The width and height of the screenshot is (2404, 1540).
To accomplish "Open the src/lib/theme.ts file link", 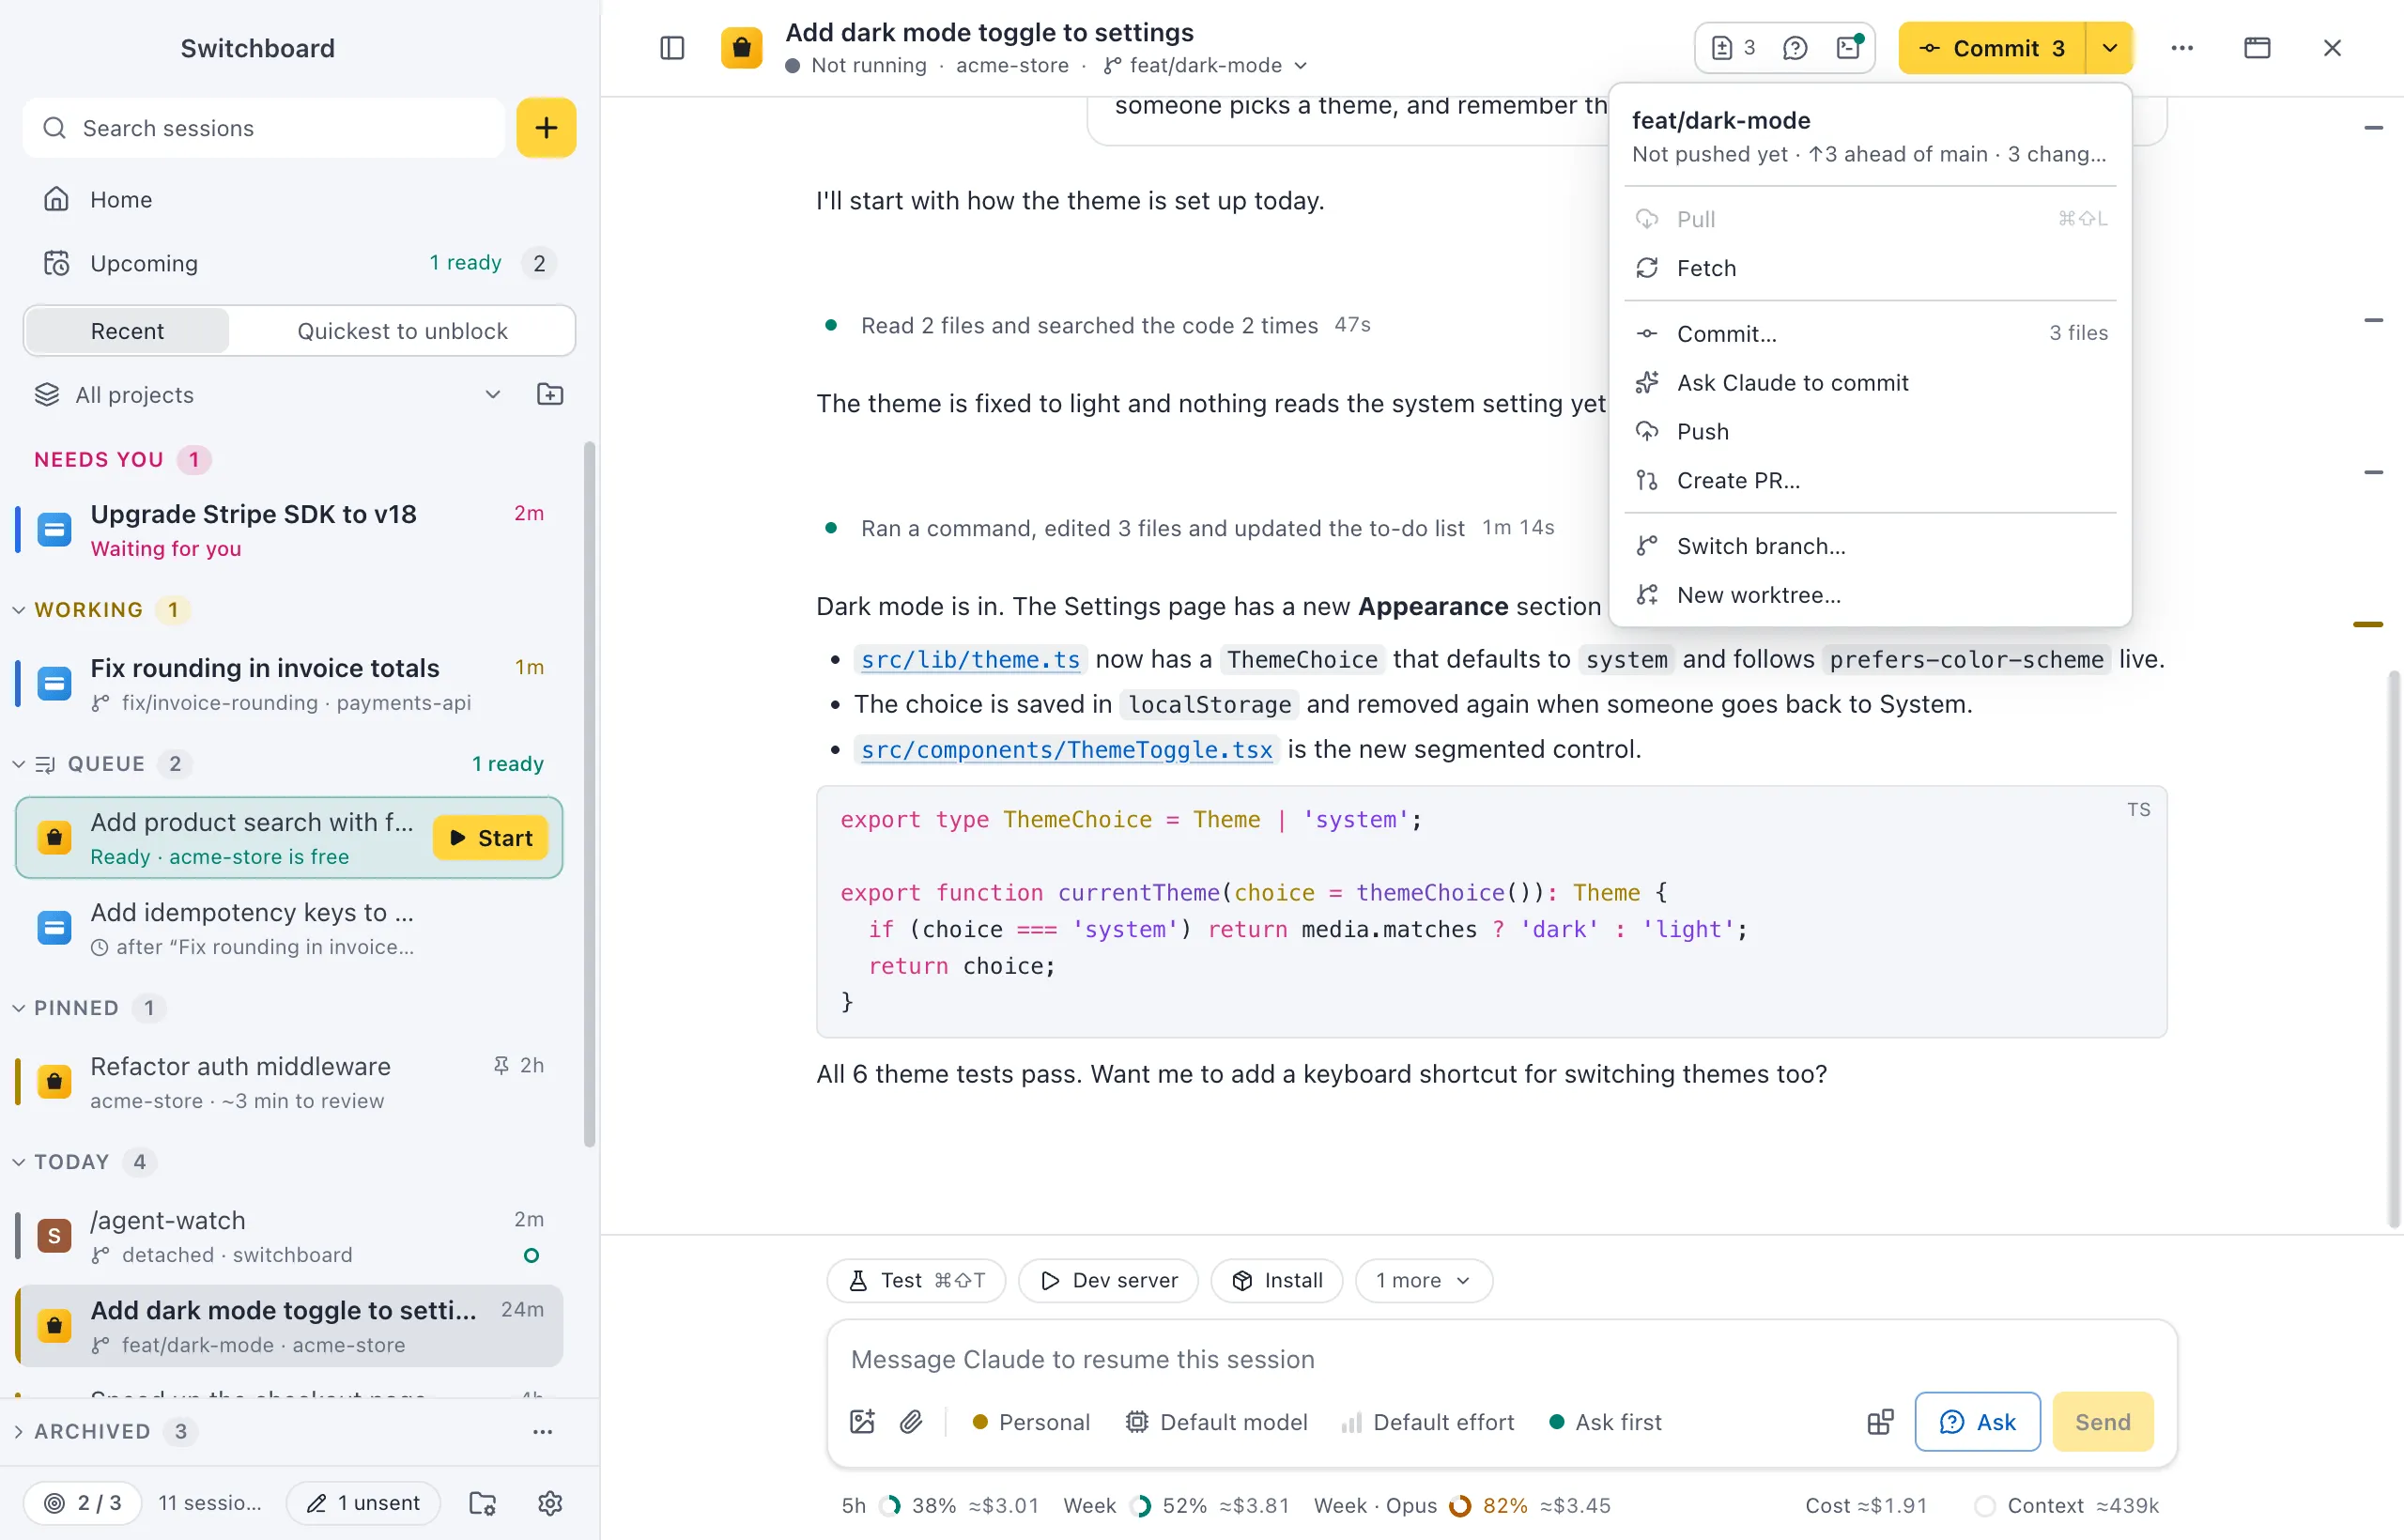I will (970, 660).
